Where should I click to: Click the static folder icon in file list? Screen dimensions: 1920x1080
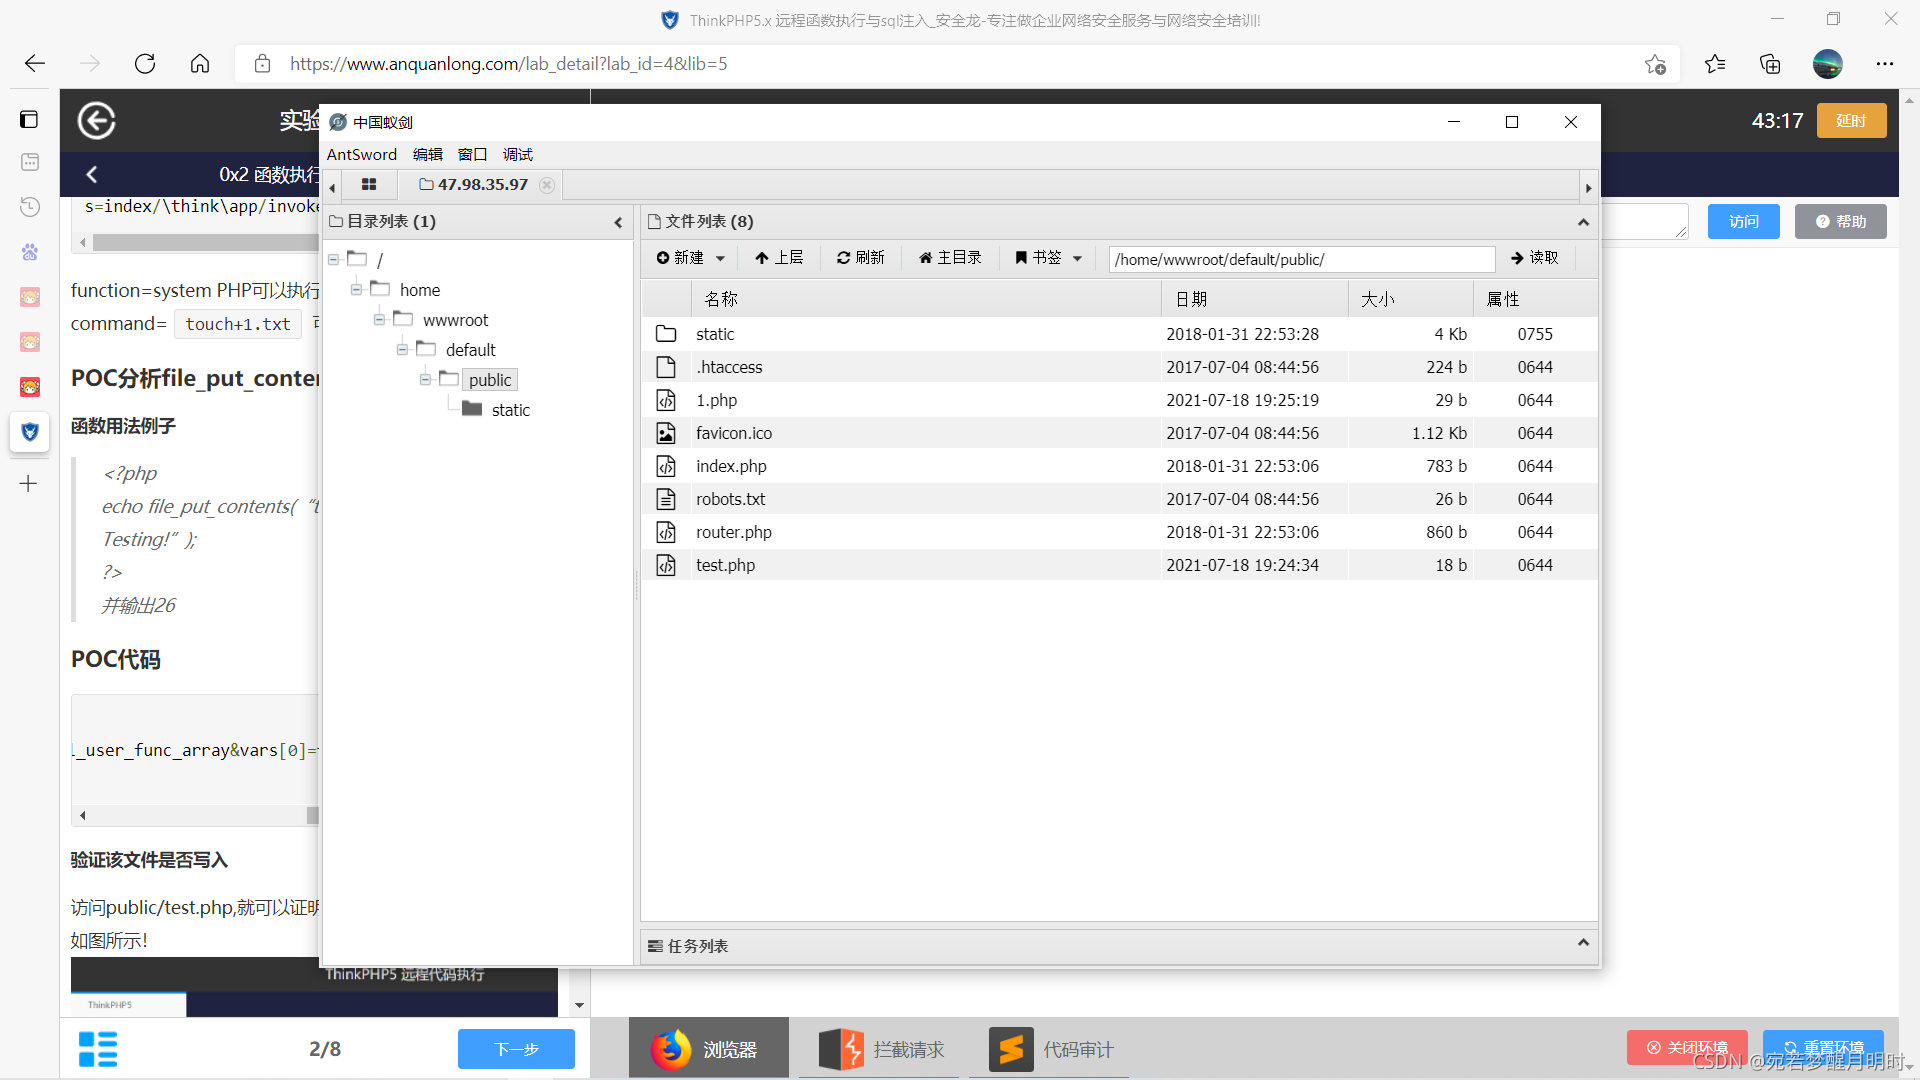(666, 334)
